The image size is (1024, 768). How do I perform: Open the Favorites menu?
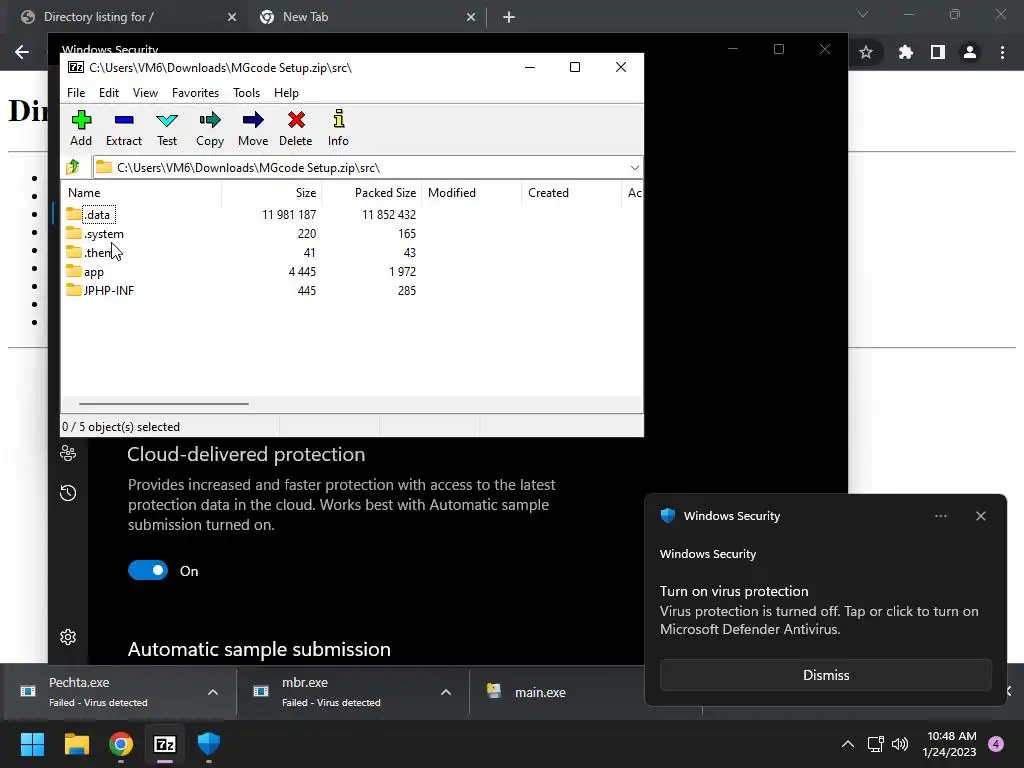pyautogui.click(x=195, y=93)
